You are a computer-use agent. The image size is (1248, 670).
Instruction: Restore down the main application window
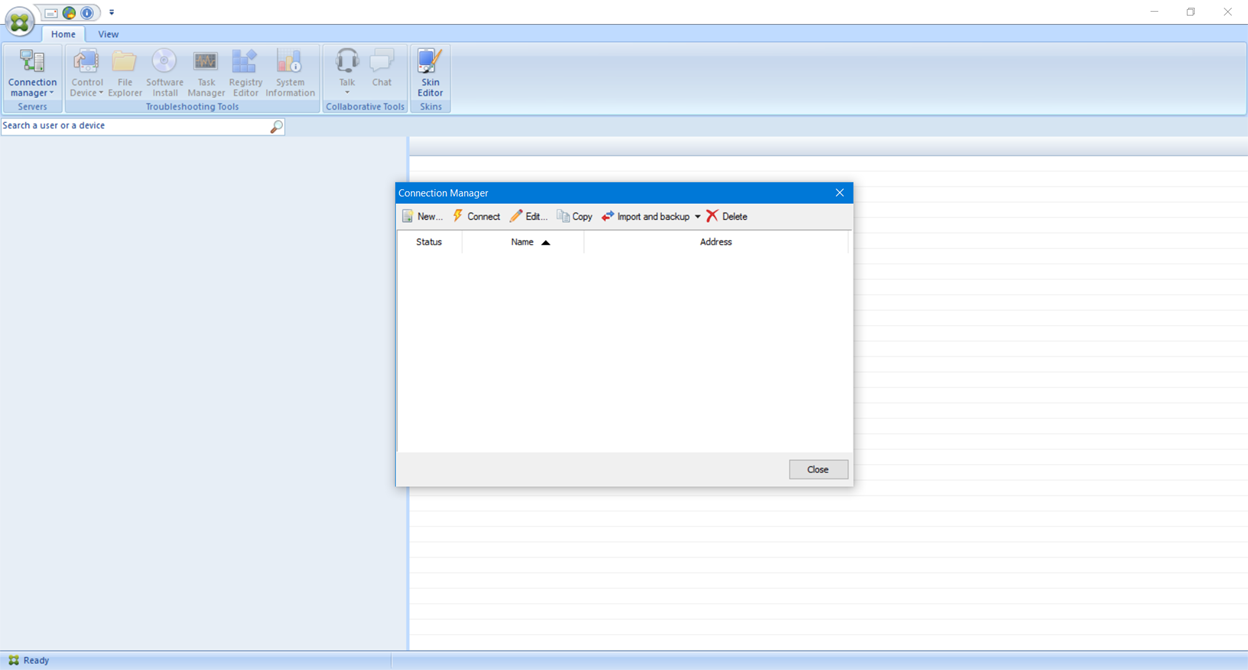point(1191,12)
